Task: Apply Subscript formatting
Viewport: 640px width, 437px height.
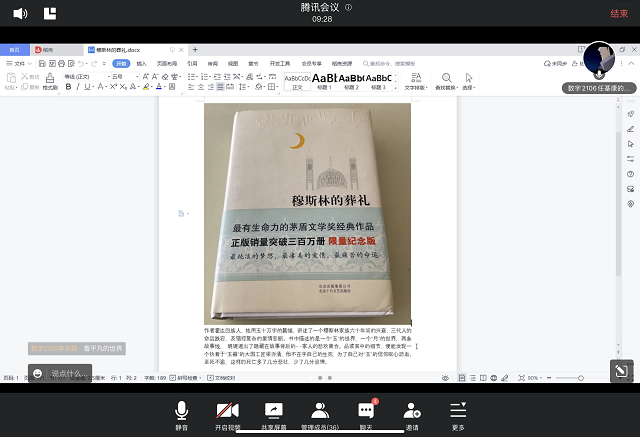Action: click(x=123, y=87)
